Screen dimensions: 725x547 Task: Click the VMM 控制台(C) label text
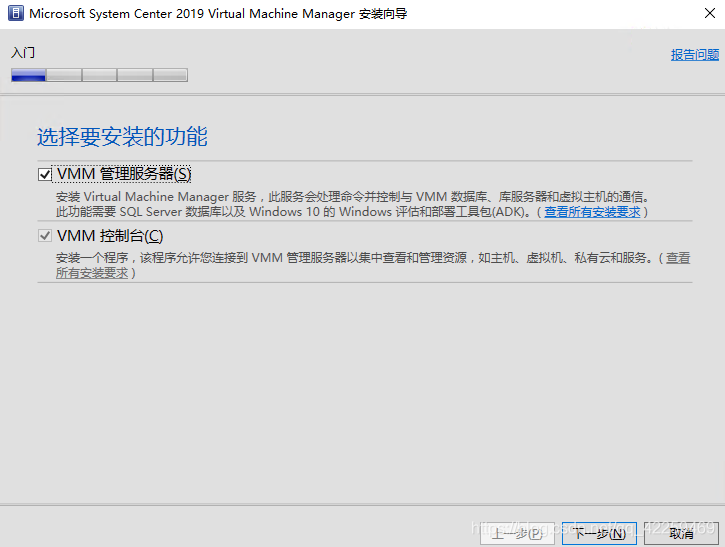click(x=110, y=236)
